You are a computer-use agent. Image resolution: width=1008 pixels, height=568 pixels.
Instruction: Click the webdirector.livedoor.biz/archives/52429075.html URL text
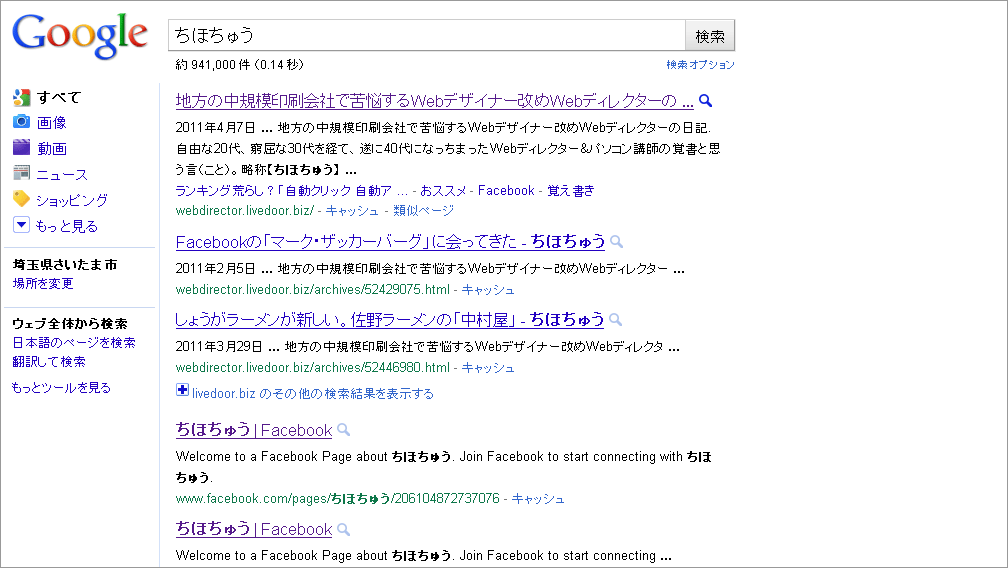pyautogui.click(x=312, y=290)
